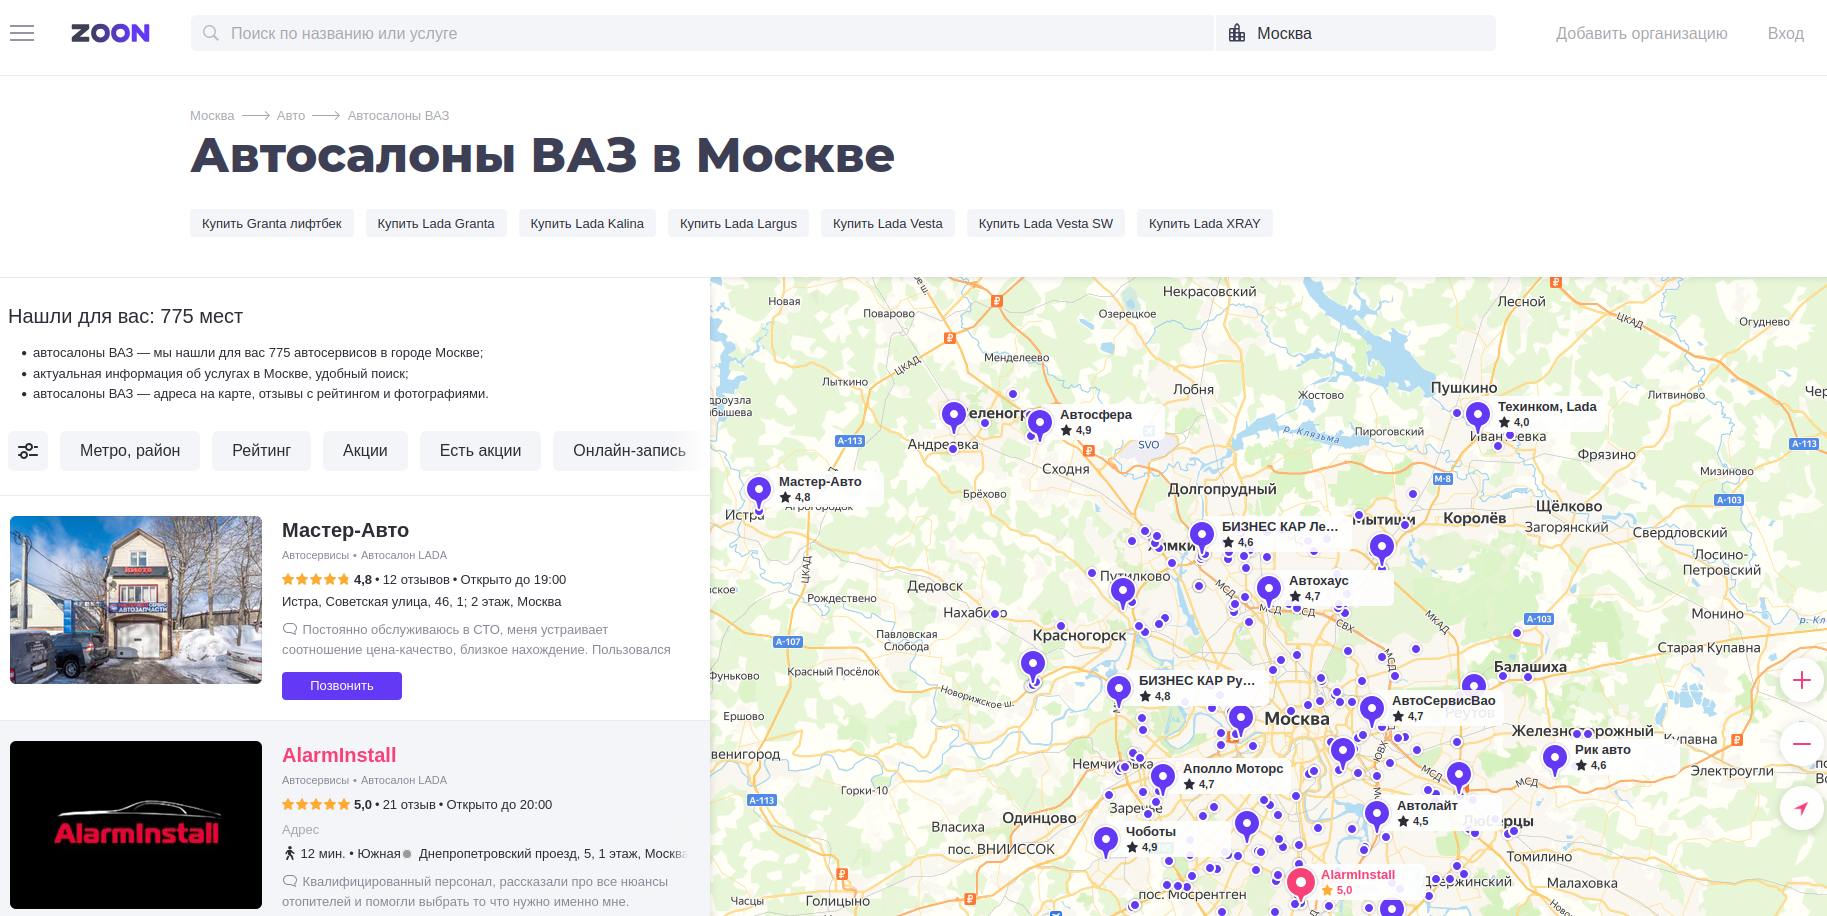This screenshot has height=916, width=1827.
Task: Click the map pin near Андреевка
Action: pos(954,416)
